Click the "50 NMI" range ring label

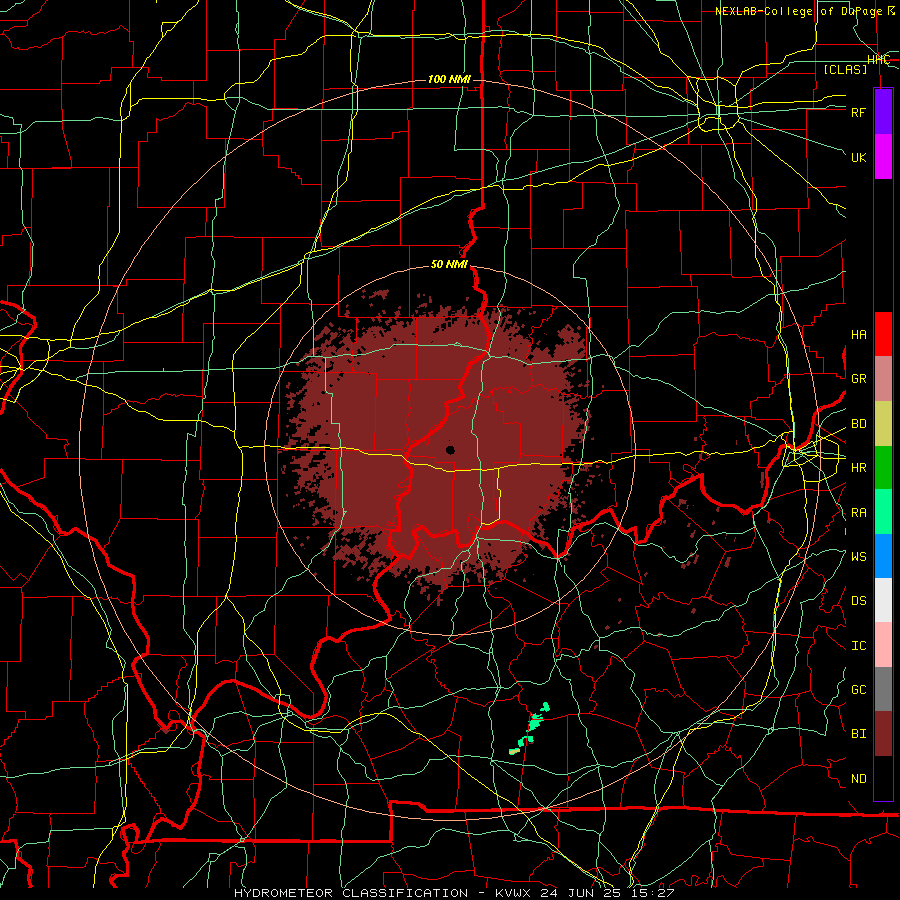[x=449, y=265]
